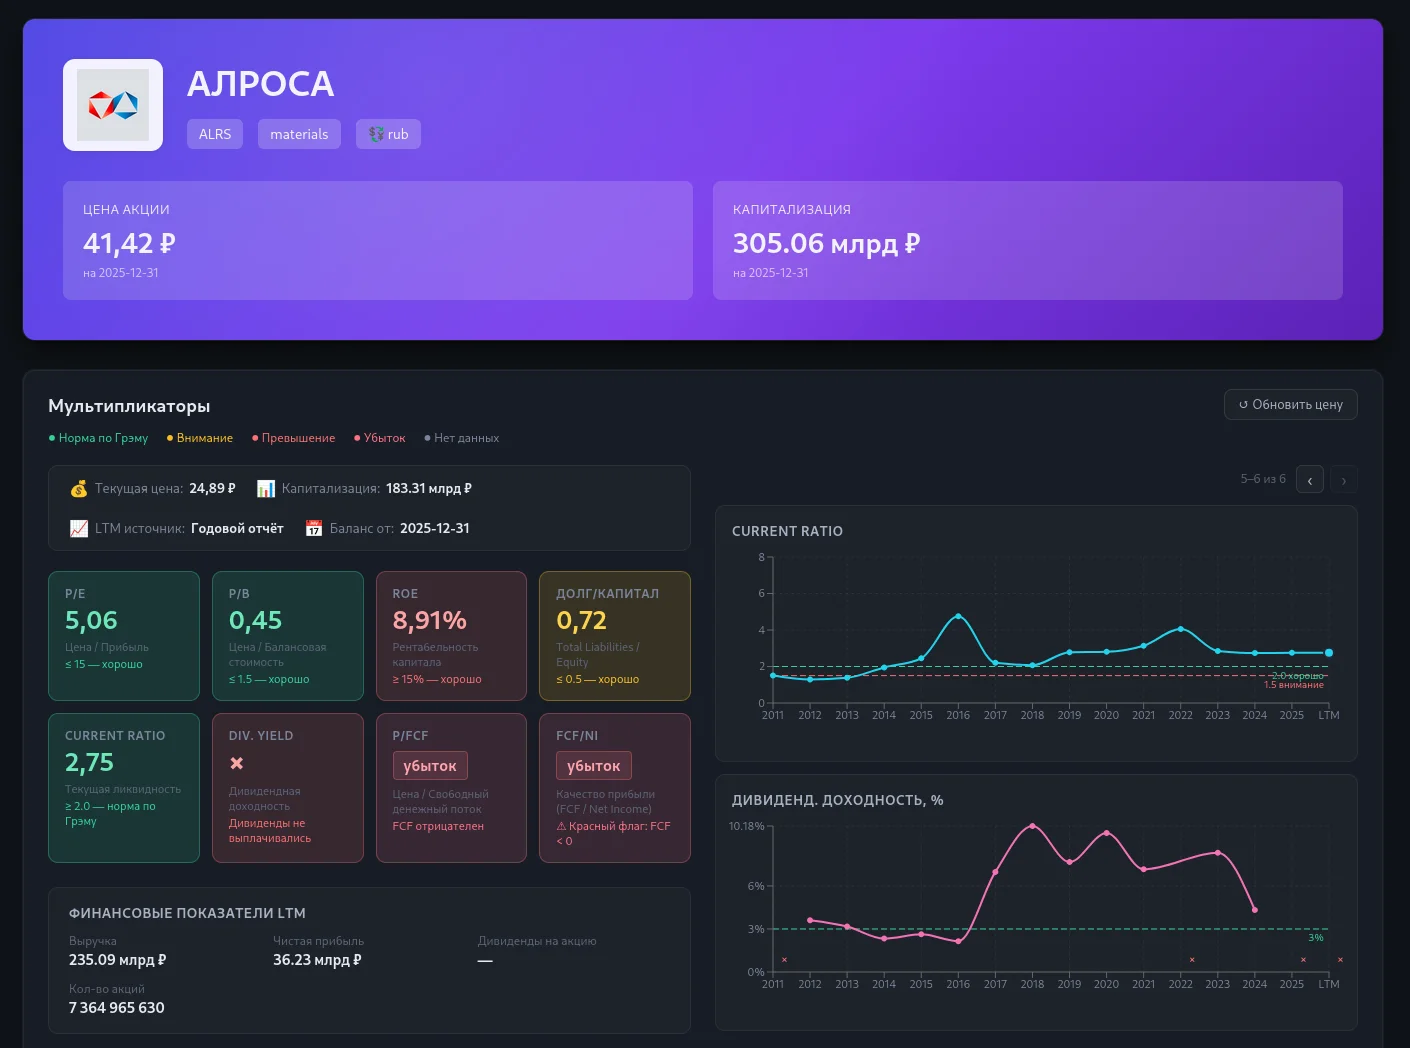This screenshot has height=1048, width=1410.
Task: Click the Убыток legend item
Action: pyautogui.click(x=380, y=438)
